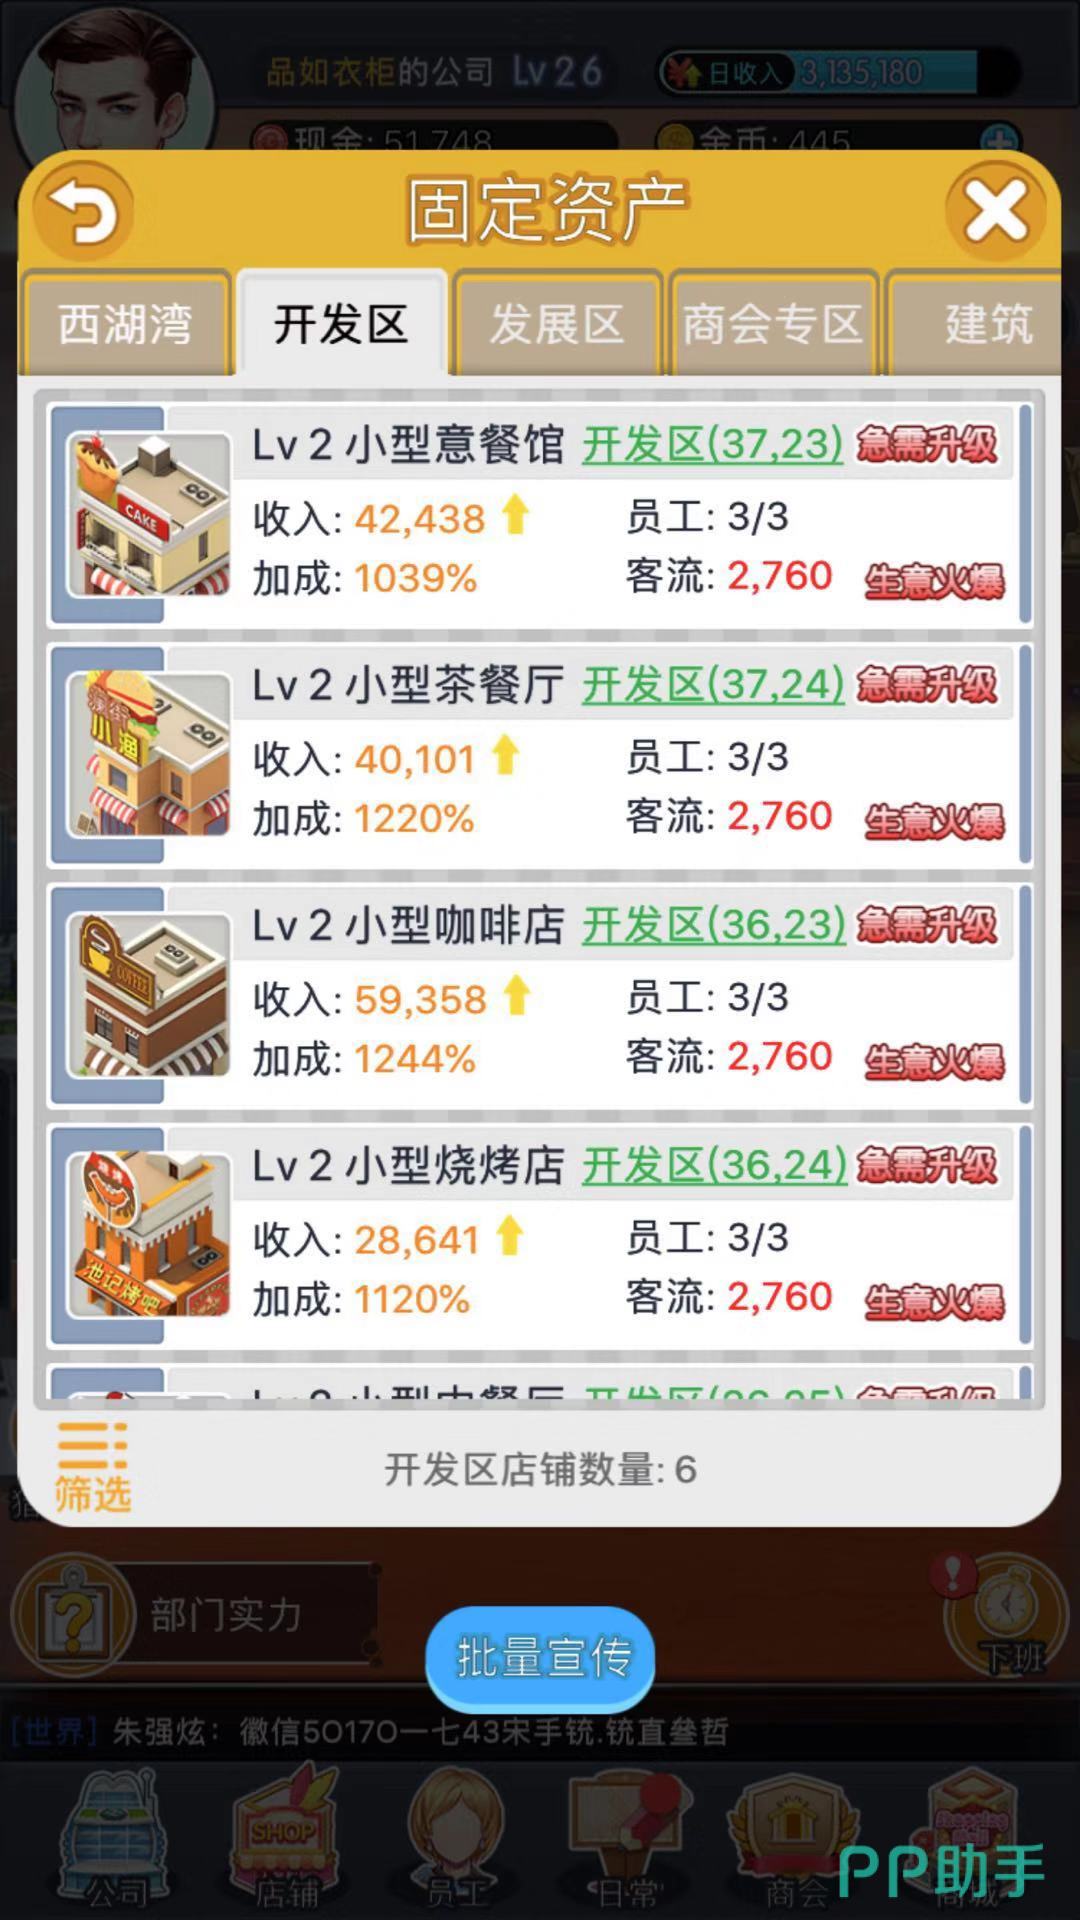
Task: Select the 建筑 tab
Action: (975, 324)
